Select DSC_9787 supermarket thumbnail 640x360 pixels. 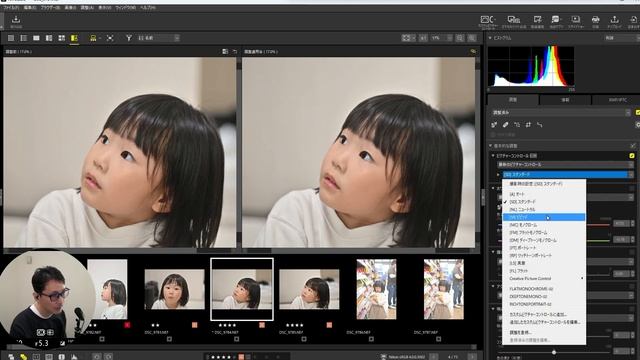click(x=444, y=289)
